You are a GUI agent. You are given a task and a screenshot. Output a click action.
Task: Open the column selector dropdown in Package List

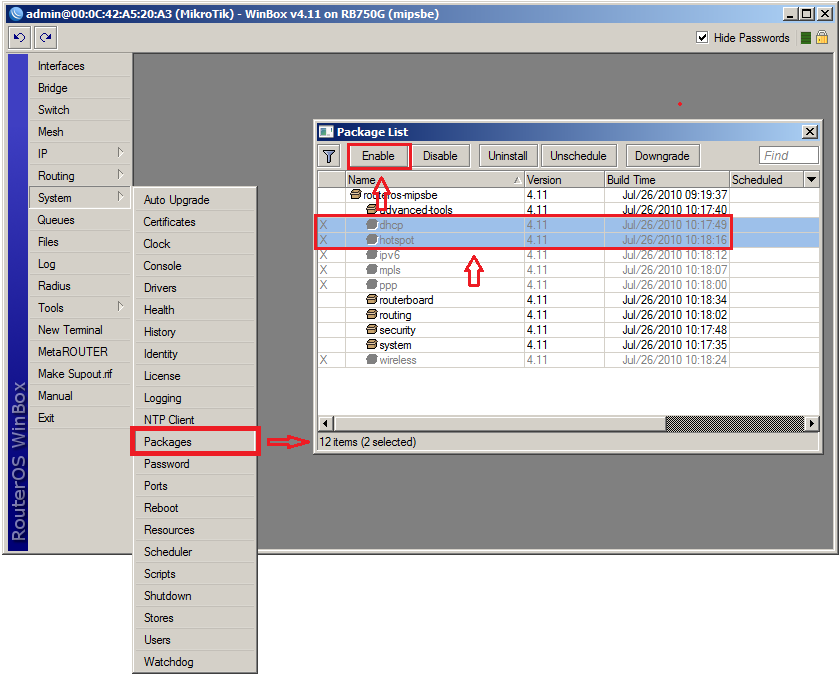(x=811, y=180)
